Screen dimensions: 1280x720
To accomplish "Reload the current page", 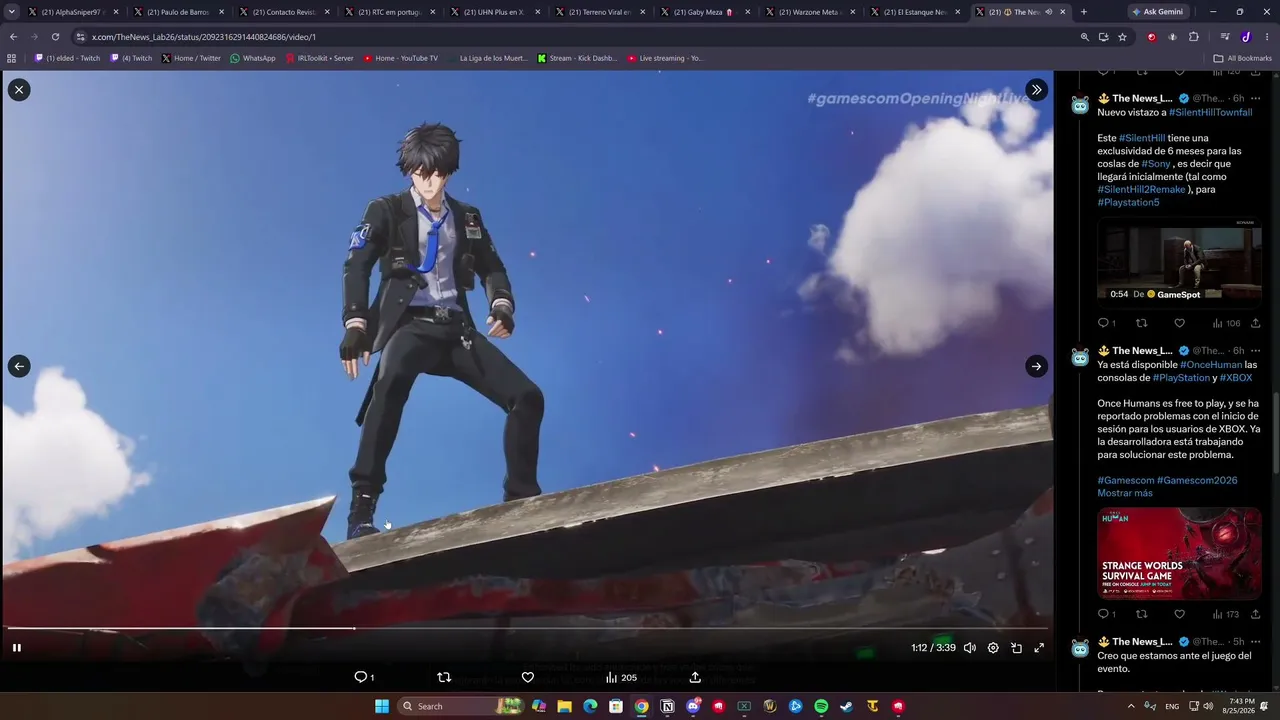I will 55,37.
